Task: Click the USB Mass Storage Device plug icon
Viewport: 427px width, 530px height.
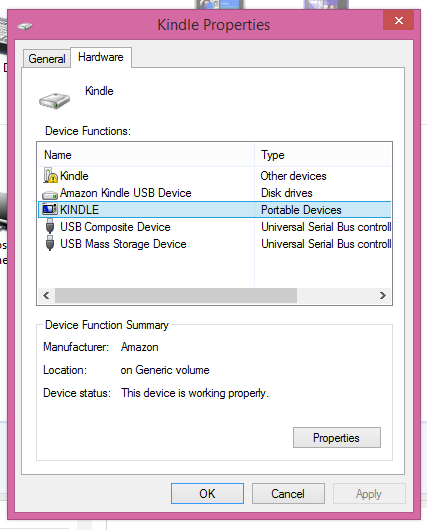Action: point(50,243)
